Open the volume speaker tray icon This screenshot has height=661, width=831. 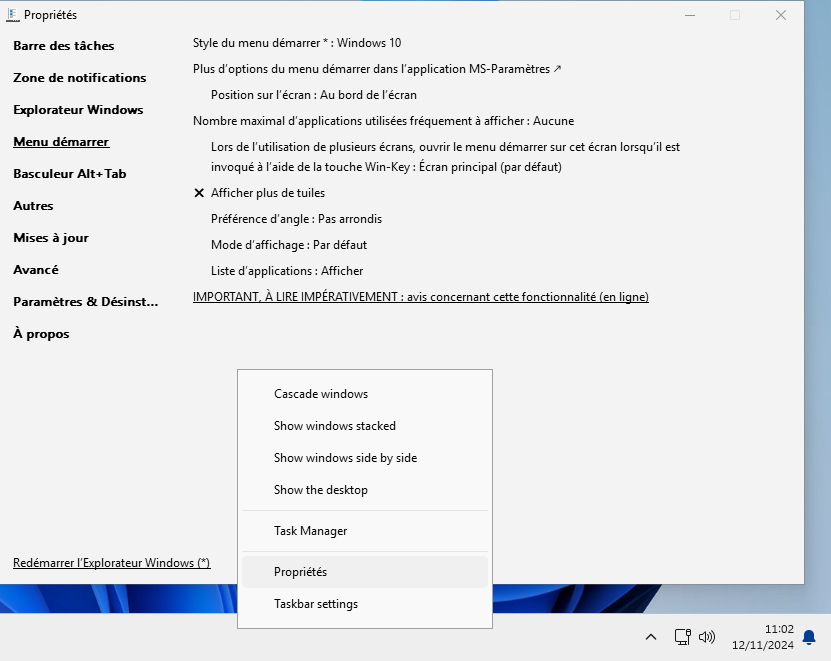[707, 637]
